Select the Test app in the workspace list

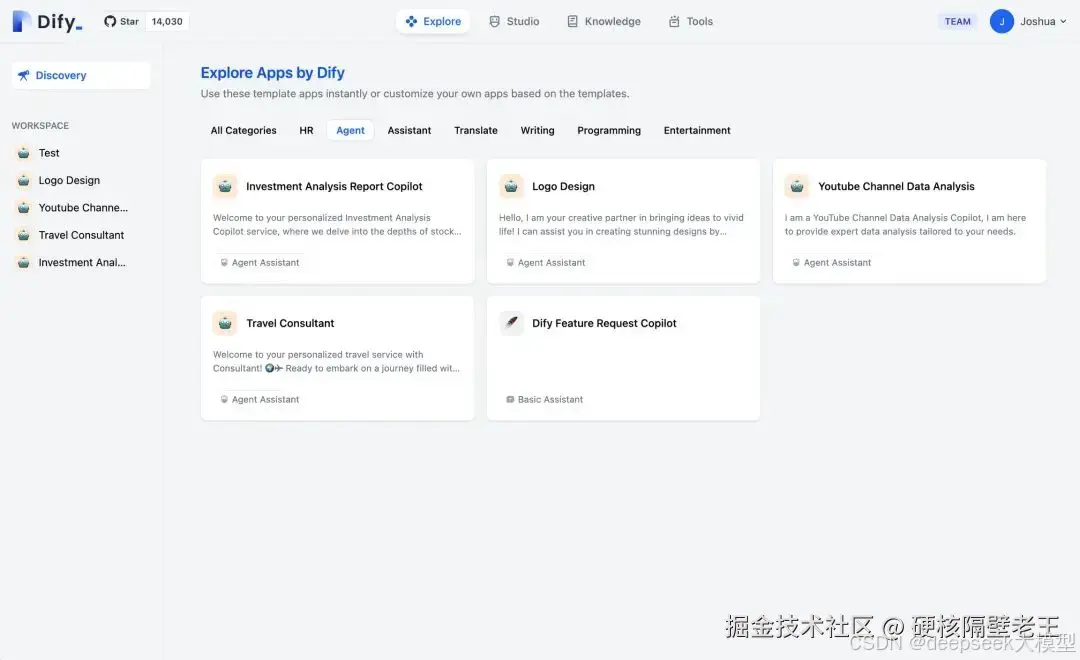(x=47, y=152)
